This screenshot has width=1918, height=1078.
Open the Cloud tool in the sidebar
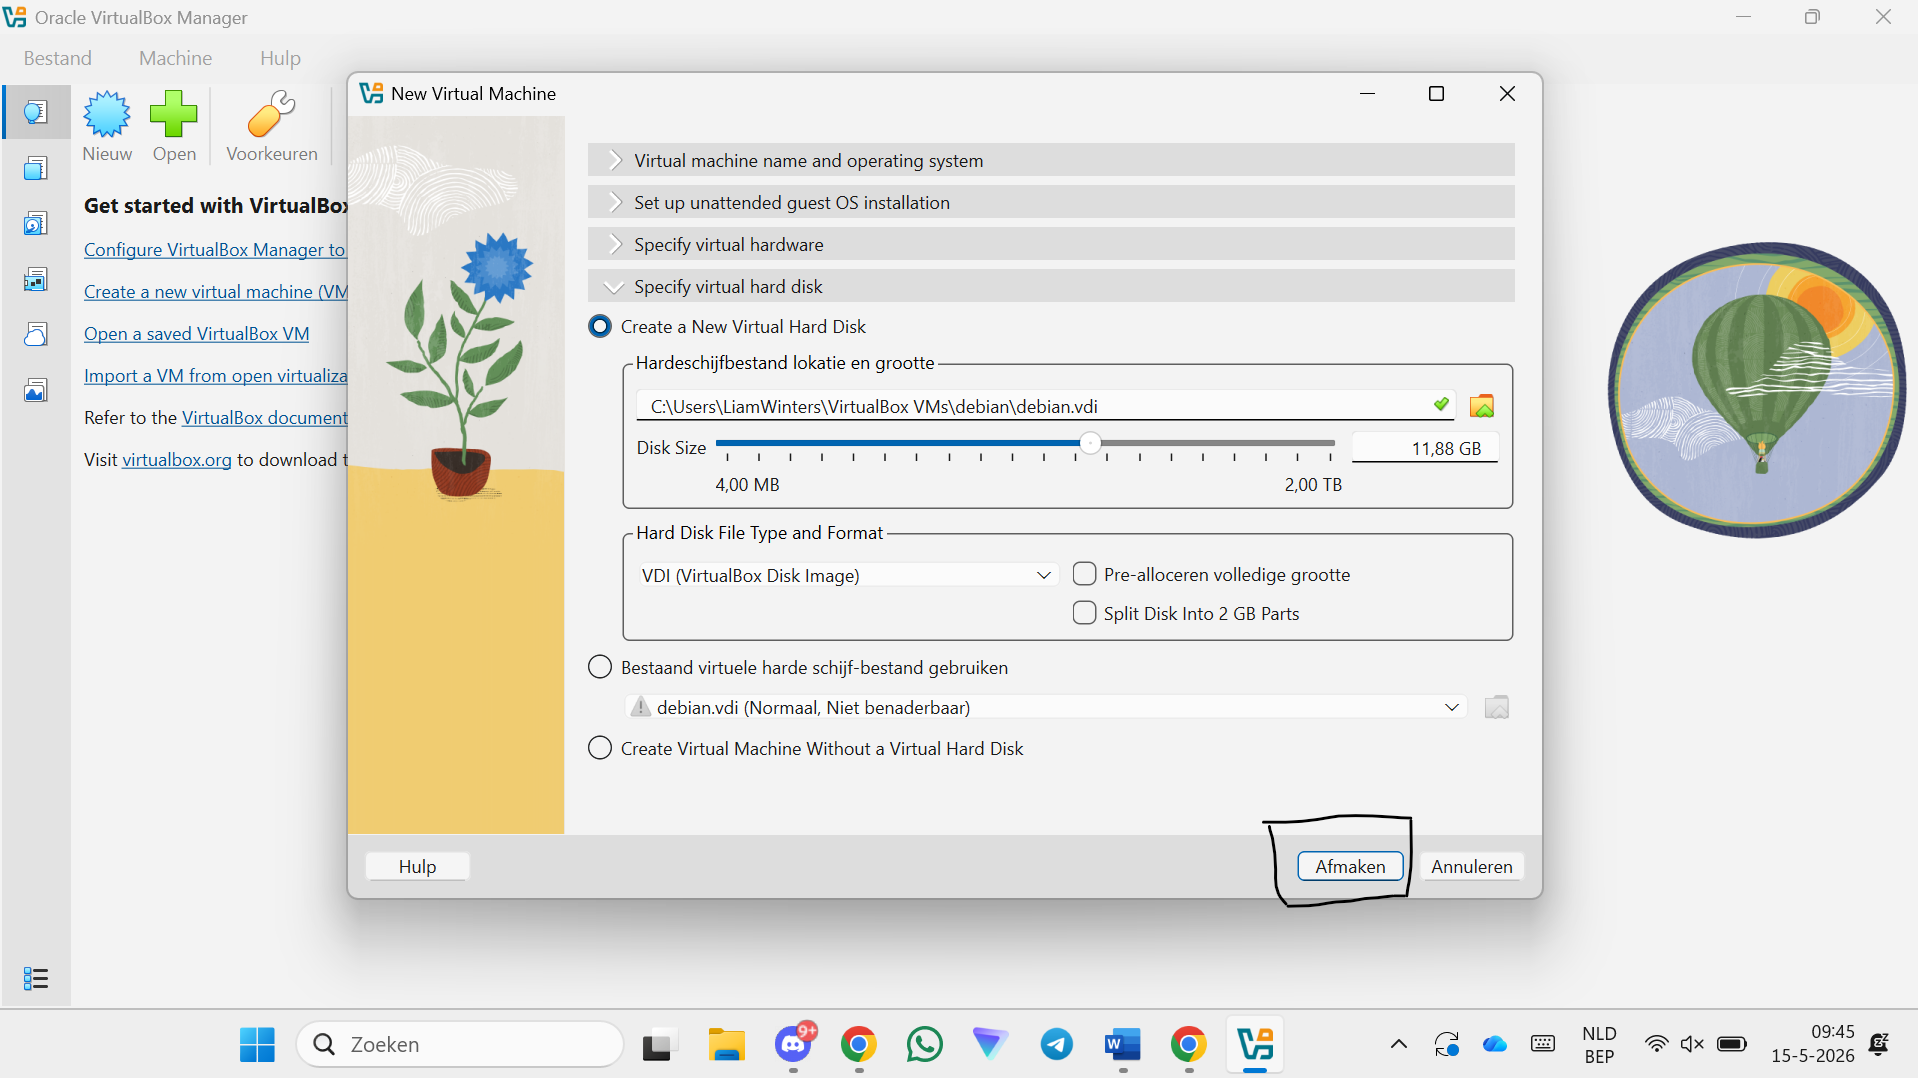[36, 334]
